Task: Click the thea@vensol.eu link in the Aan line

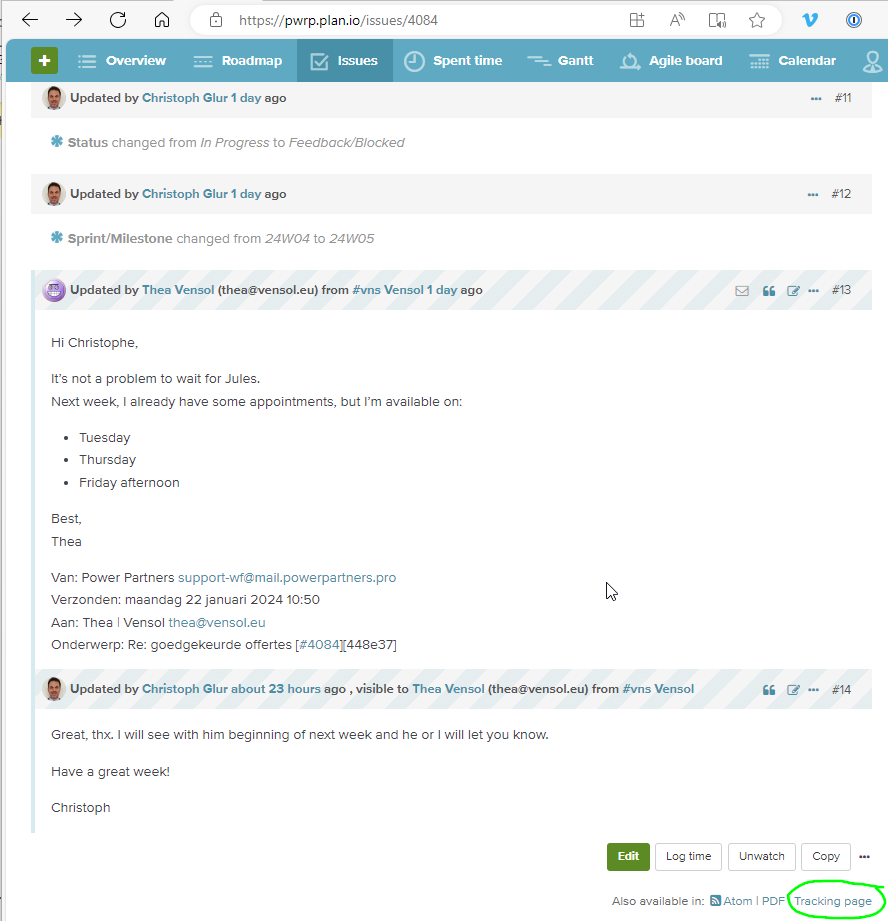Action: tap(217, 623)
